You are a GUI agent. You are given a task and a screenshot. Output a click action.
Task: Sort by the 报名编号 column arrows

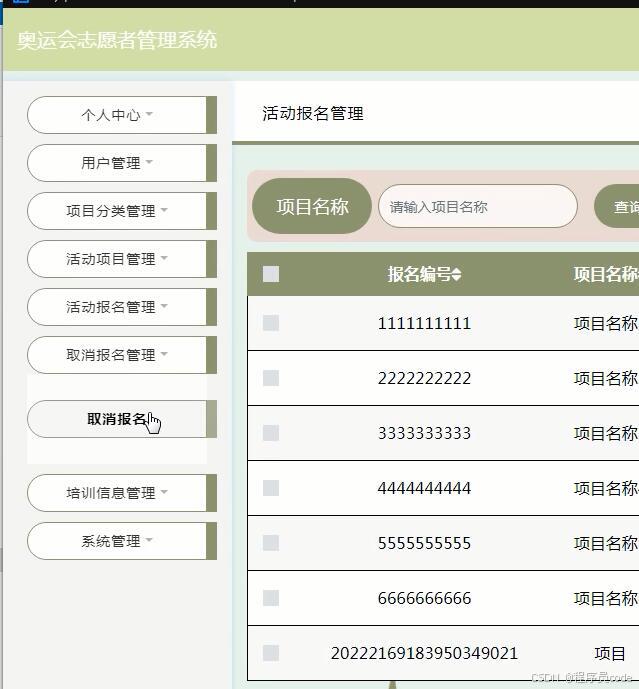point(457,275)
